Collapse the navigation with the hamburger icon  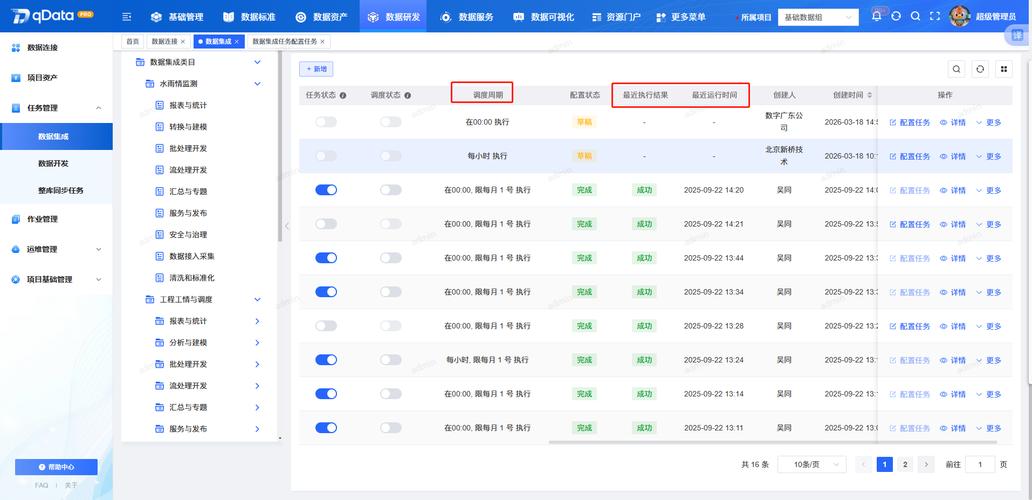127,16
